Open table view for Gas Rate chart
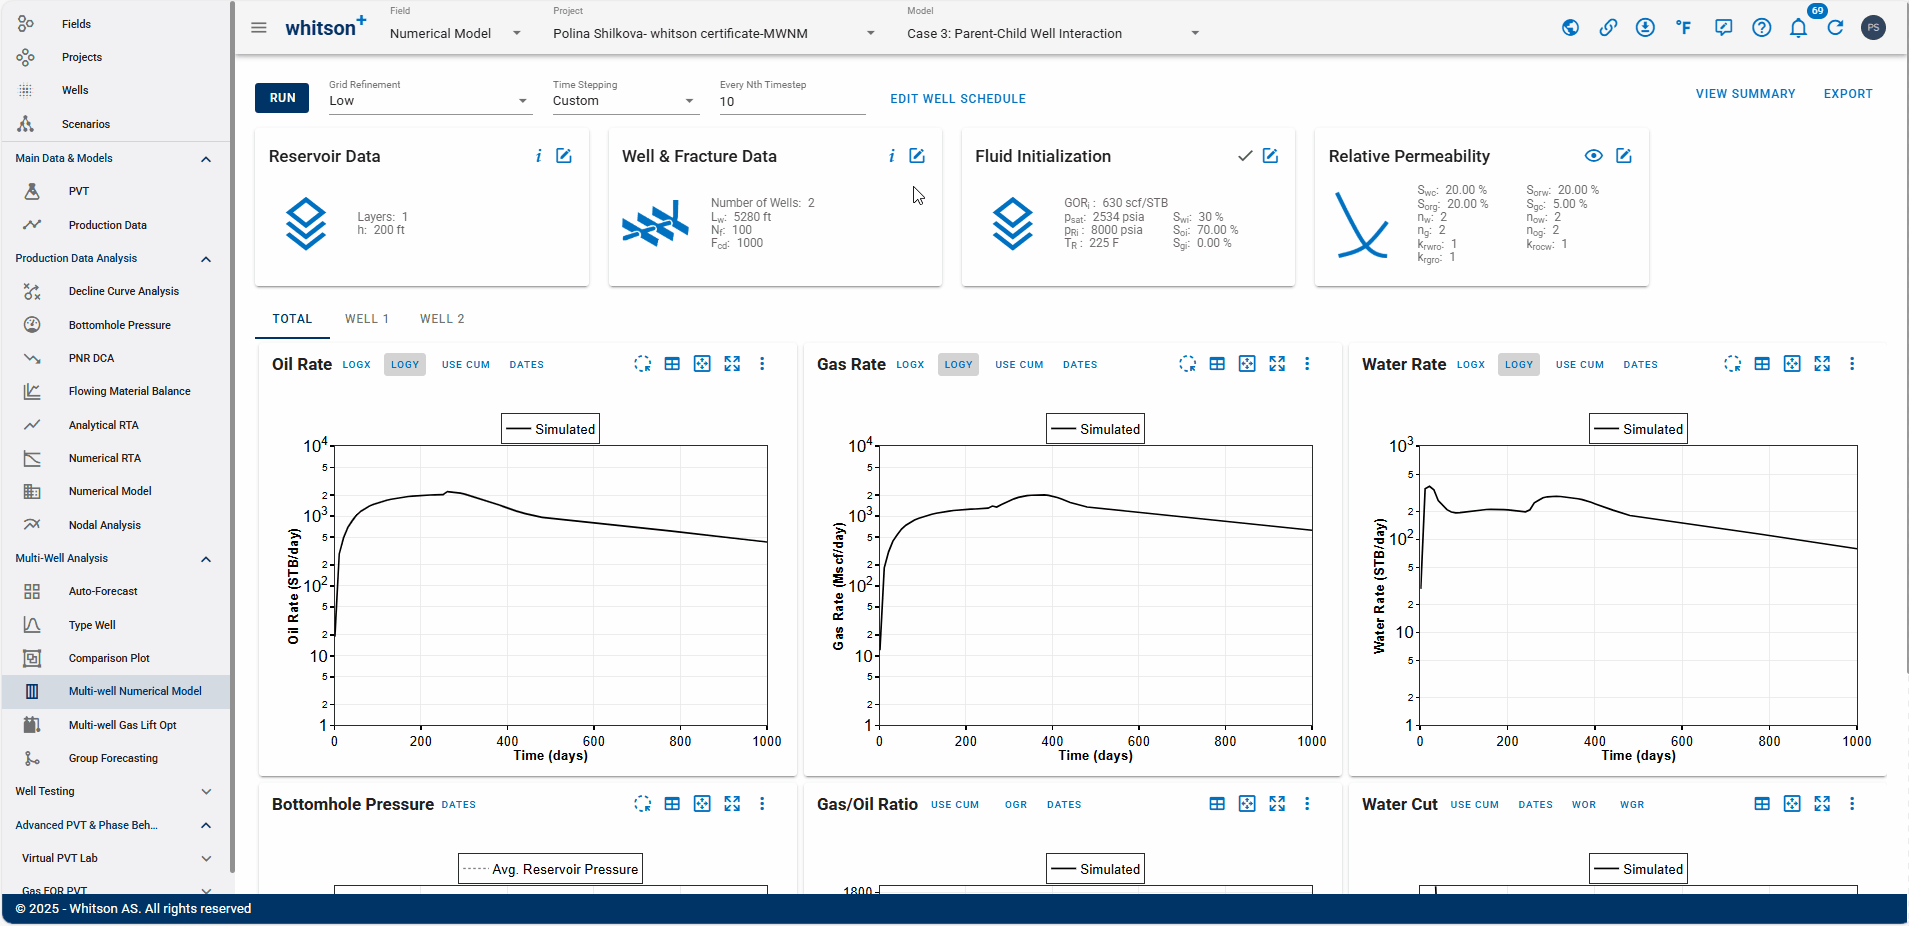Screen dimensions: 1909x926 1217,364
